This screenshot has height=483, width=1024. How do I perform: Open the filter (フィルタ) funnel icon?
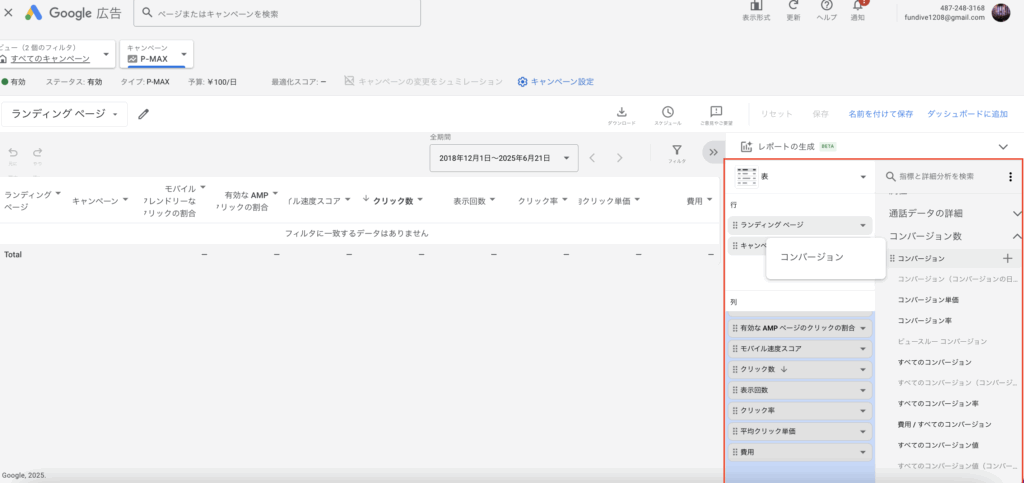pyautogui.click(x=677, y=151)
